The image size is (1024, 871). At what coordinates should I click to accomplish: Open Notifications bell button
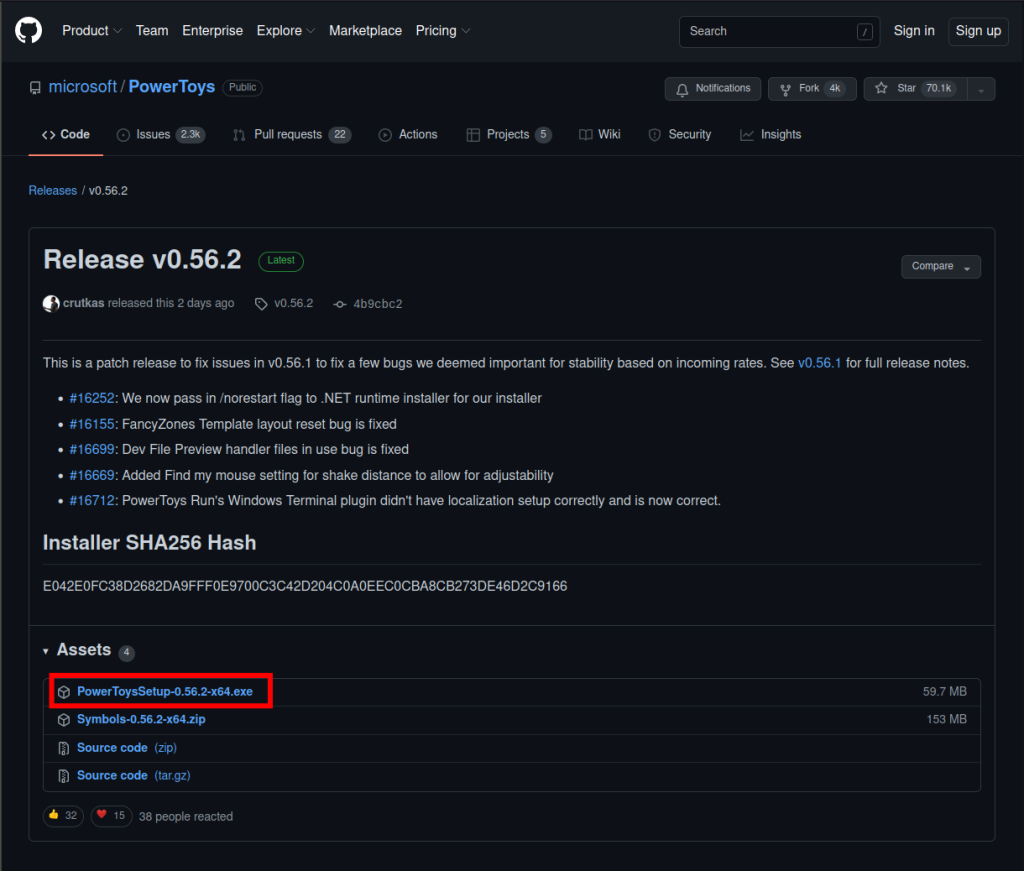pyautogui.click(x=712, y=89)
